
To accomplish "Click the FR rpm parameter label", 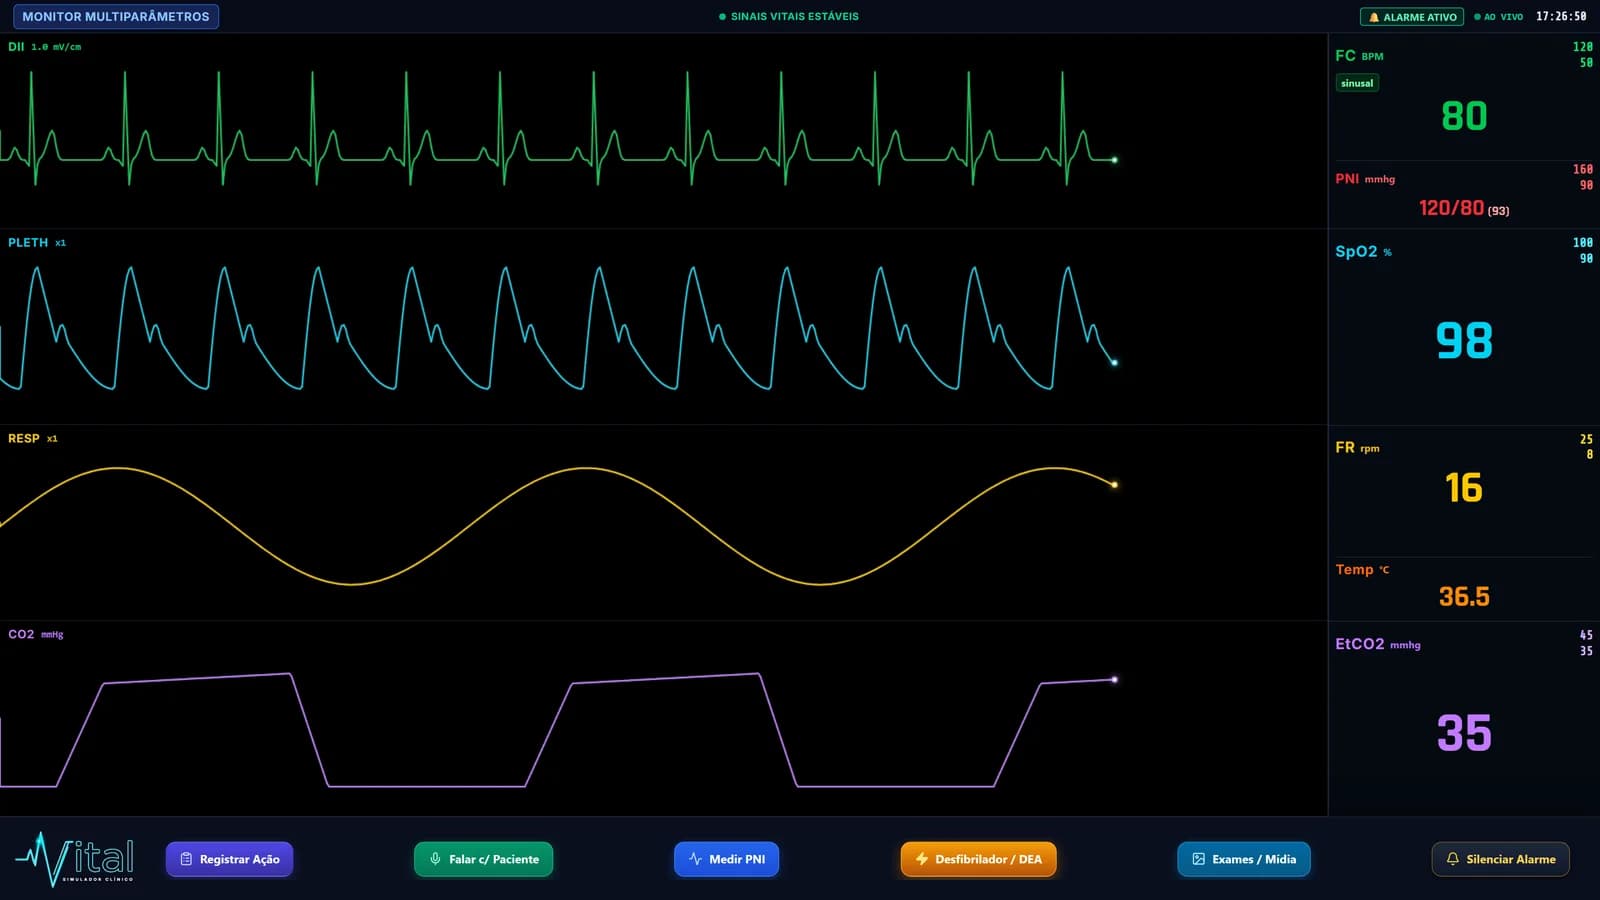I will coord(1357,448).
